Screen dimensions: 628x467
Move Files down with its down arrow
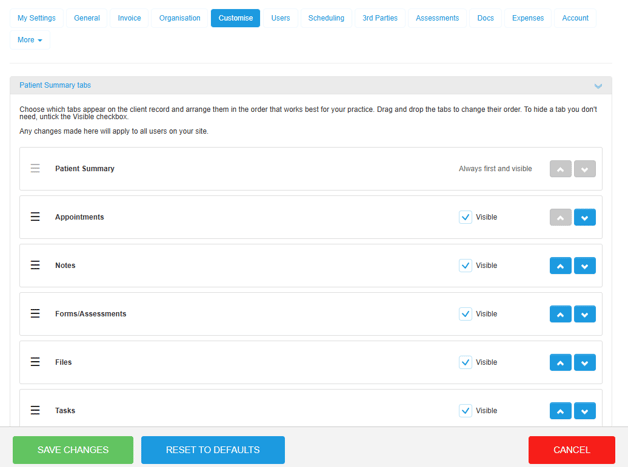tap(584, 362)
